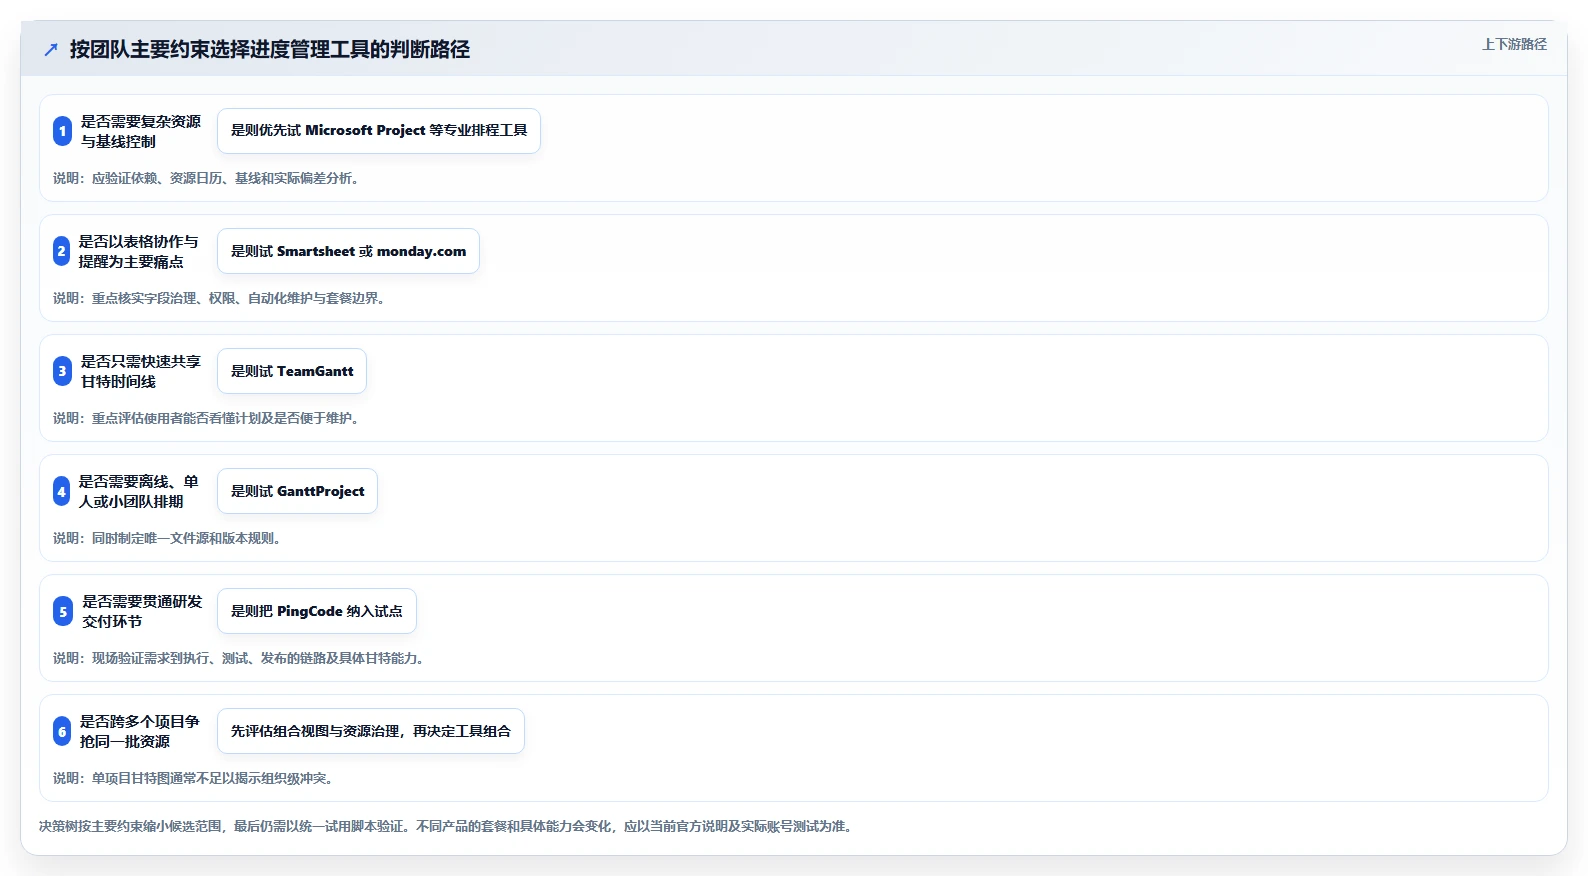Click question '是否需要离线、单人或小团队排期'
The width and height of the screenshot is (1588, 876).
point(139,491)
